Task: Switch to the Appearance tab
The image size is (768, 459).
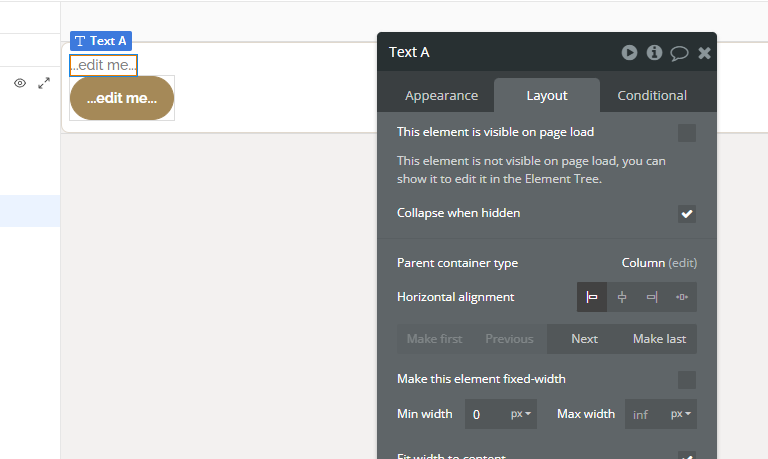Action: [441, 96]
